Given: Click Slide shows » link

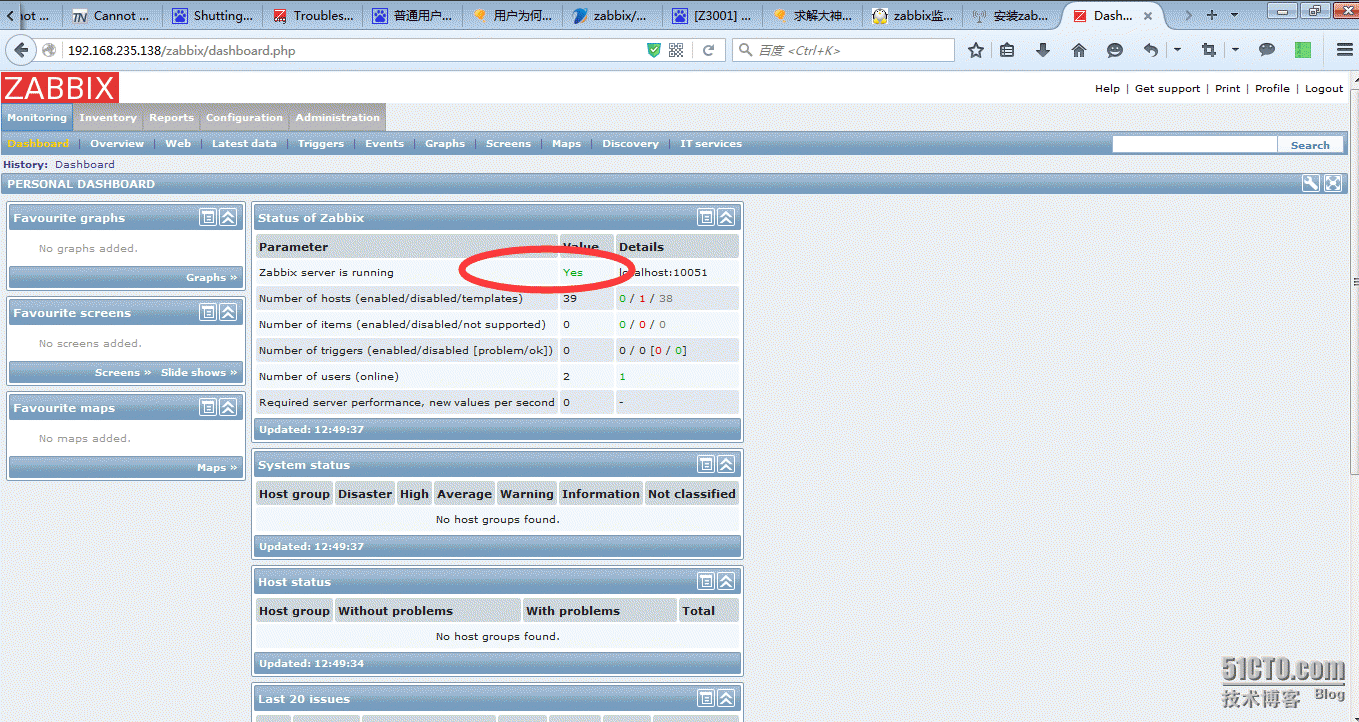Looking at the screenshot, I should 199,372.
